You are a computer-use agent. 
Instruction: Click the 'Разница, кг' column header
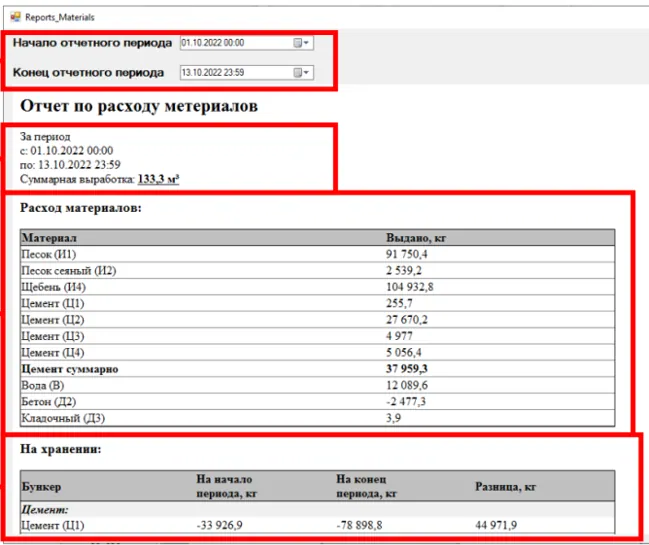click(x=505, y=487)
